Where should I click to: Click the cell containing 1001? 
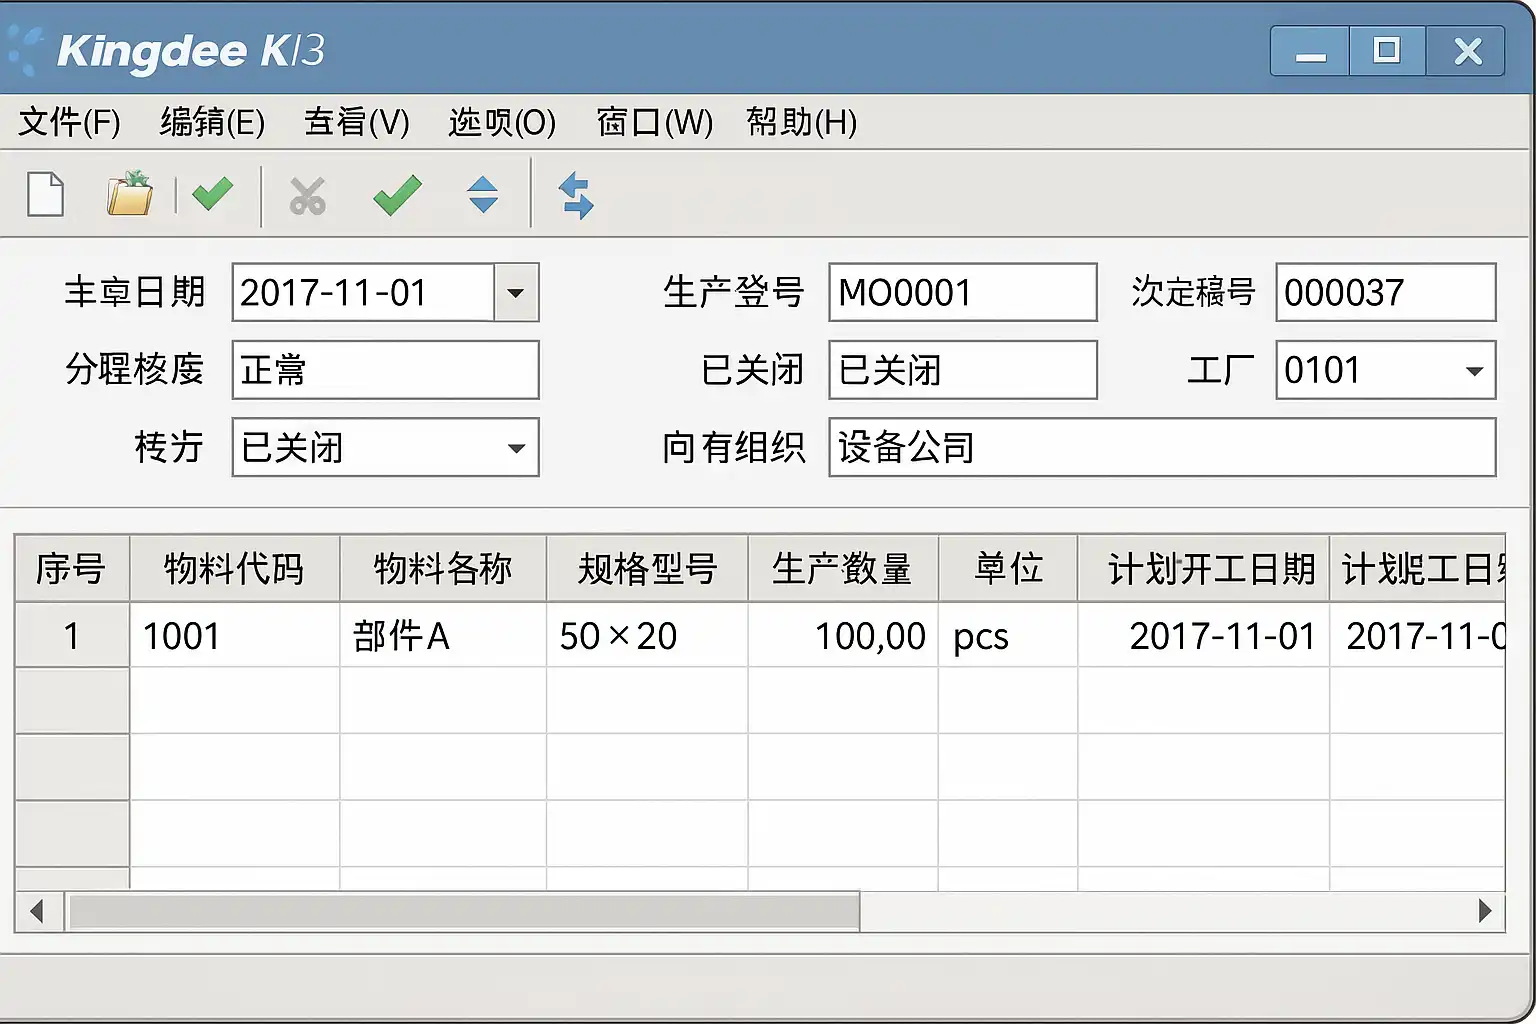point(235,635)
